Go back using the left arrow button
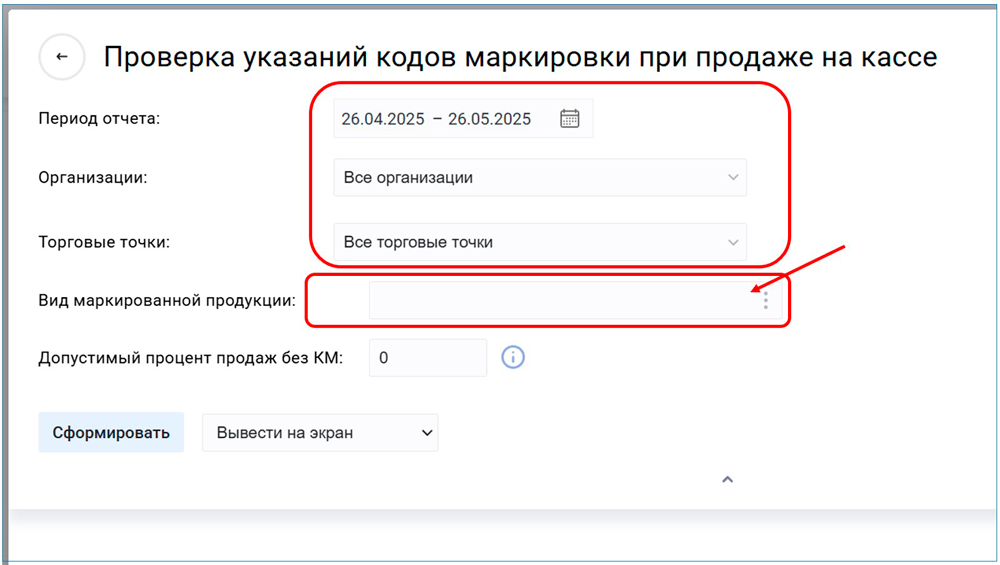Image resolution: width=1000 pixels, height=565 pixels. [x=62, y=57]
